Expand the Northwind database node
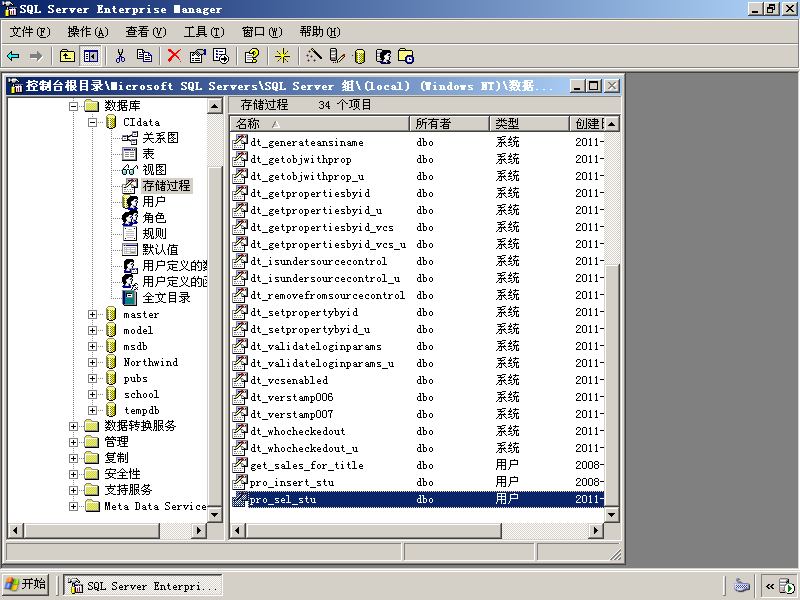800x600 pixels. 92,362
